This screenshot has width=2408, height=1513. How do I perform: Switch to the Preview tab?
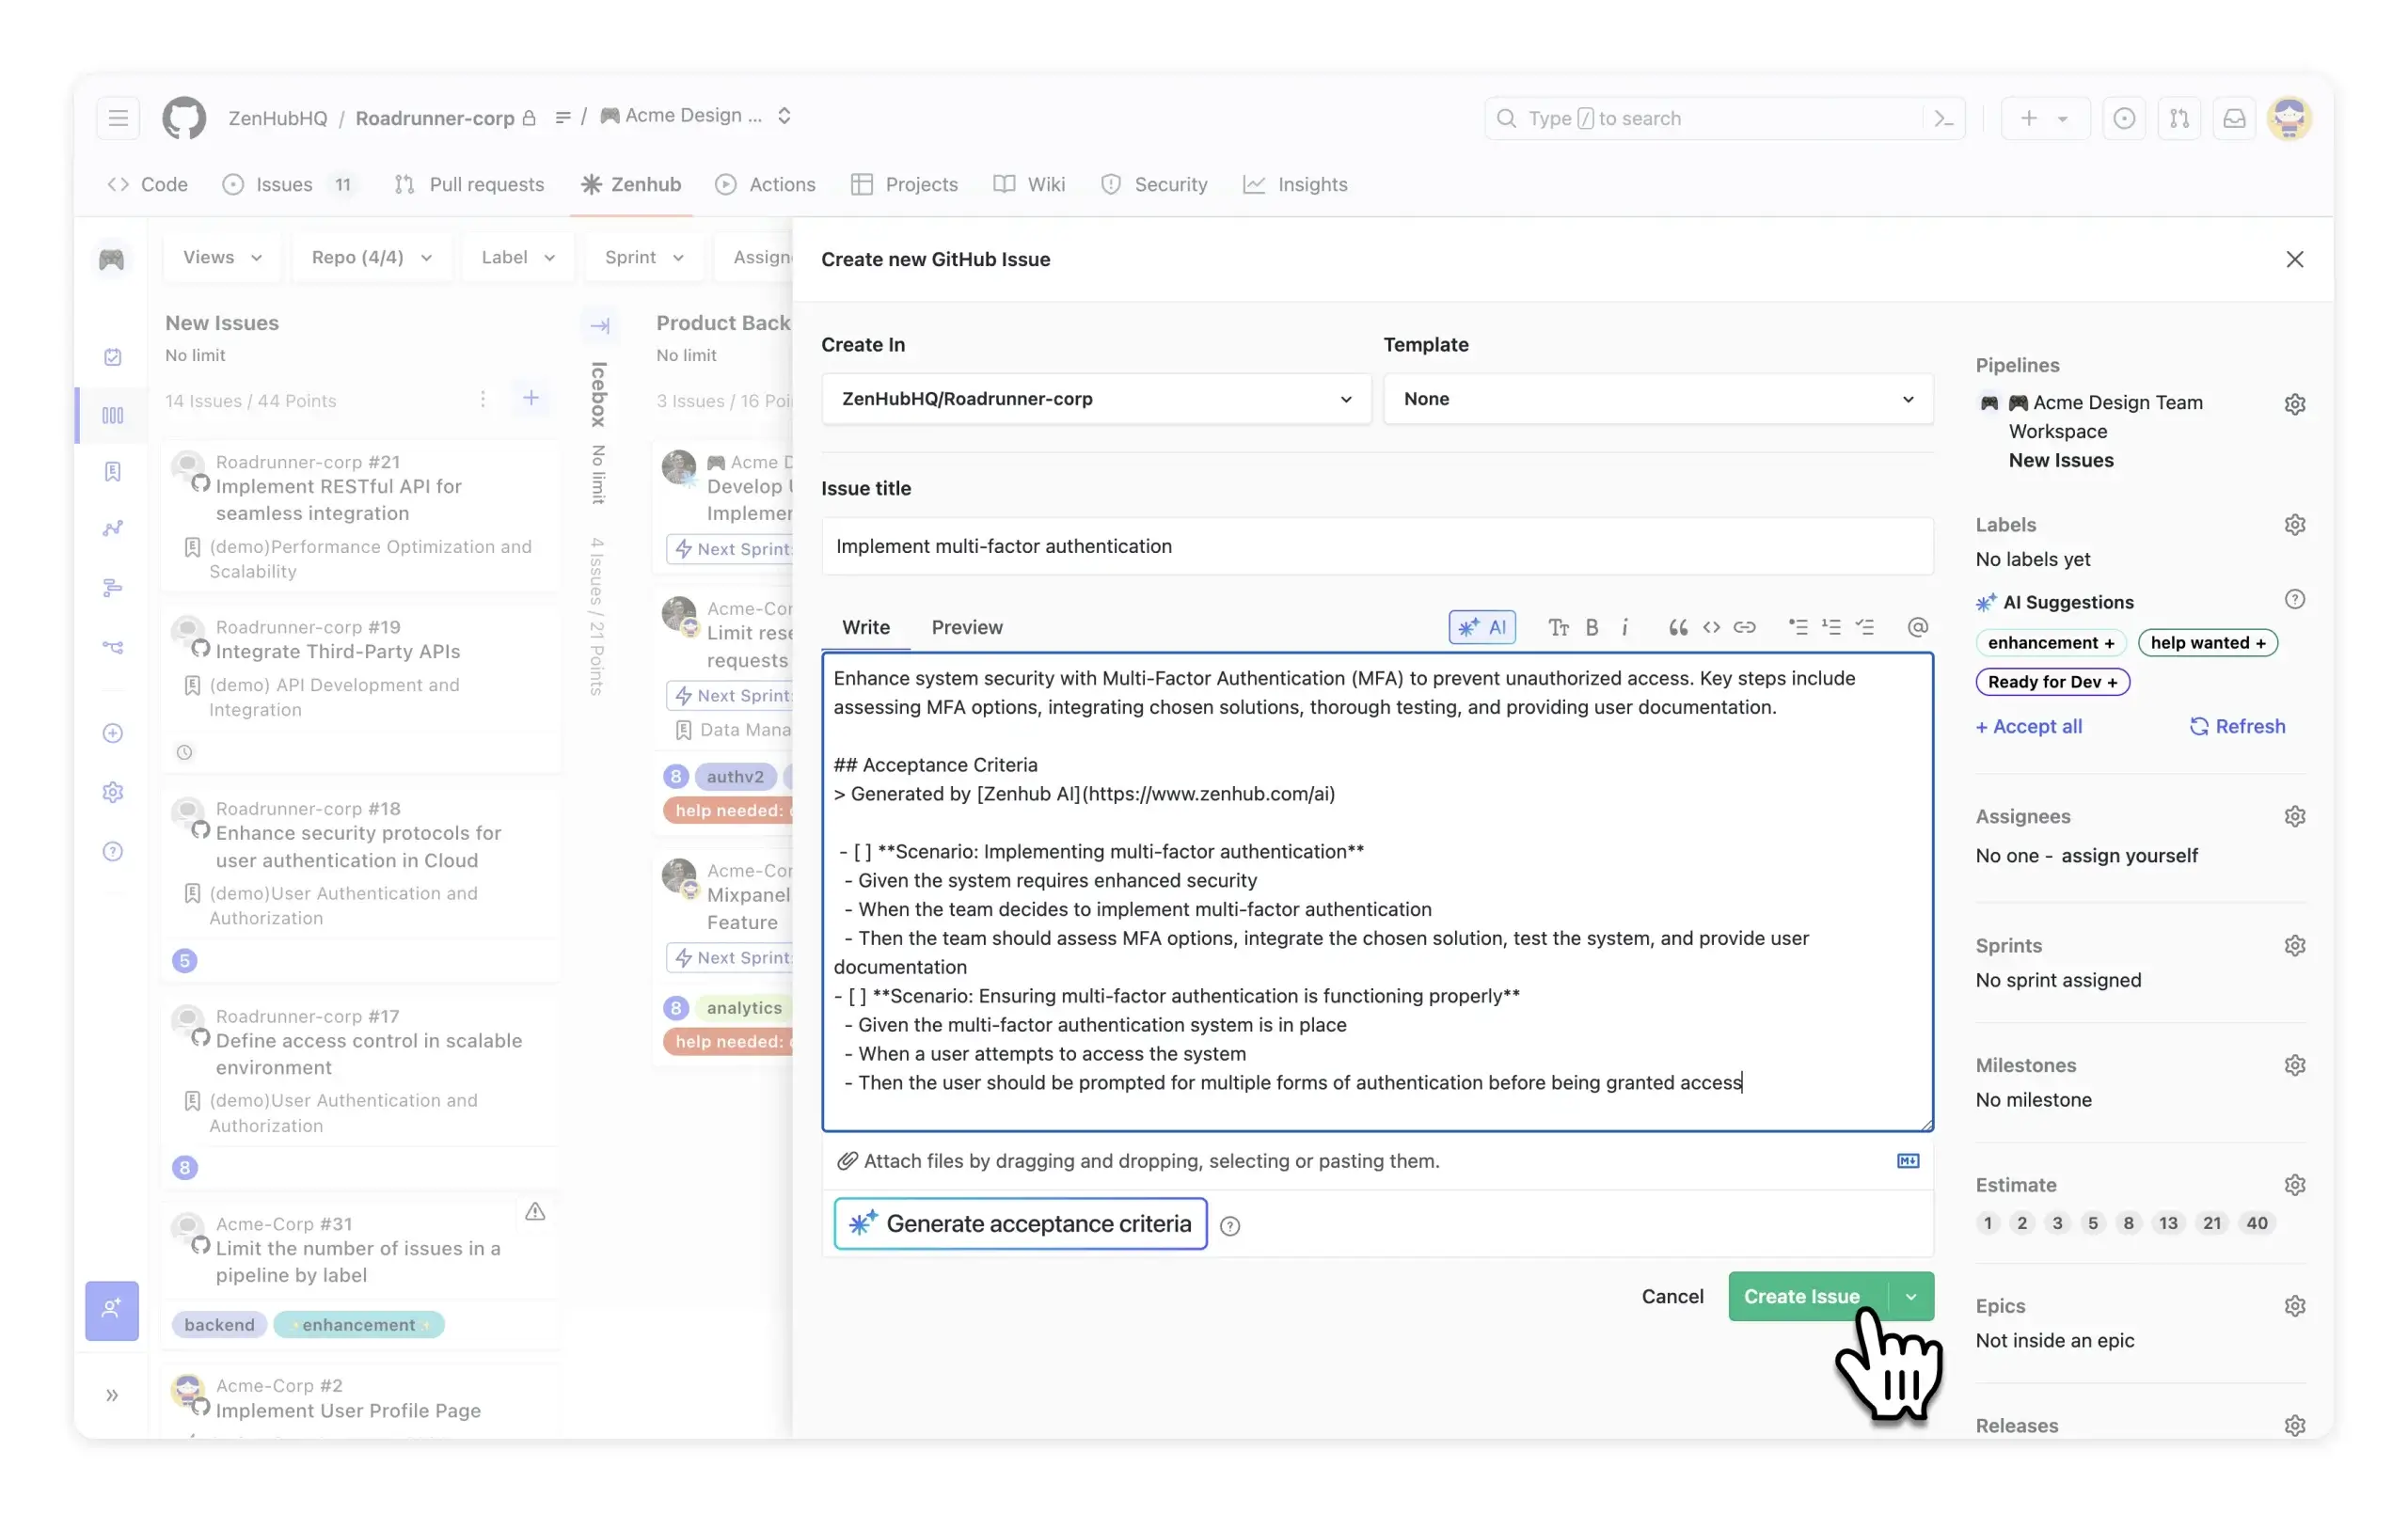pos(966,627)
